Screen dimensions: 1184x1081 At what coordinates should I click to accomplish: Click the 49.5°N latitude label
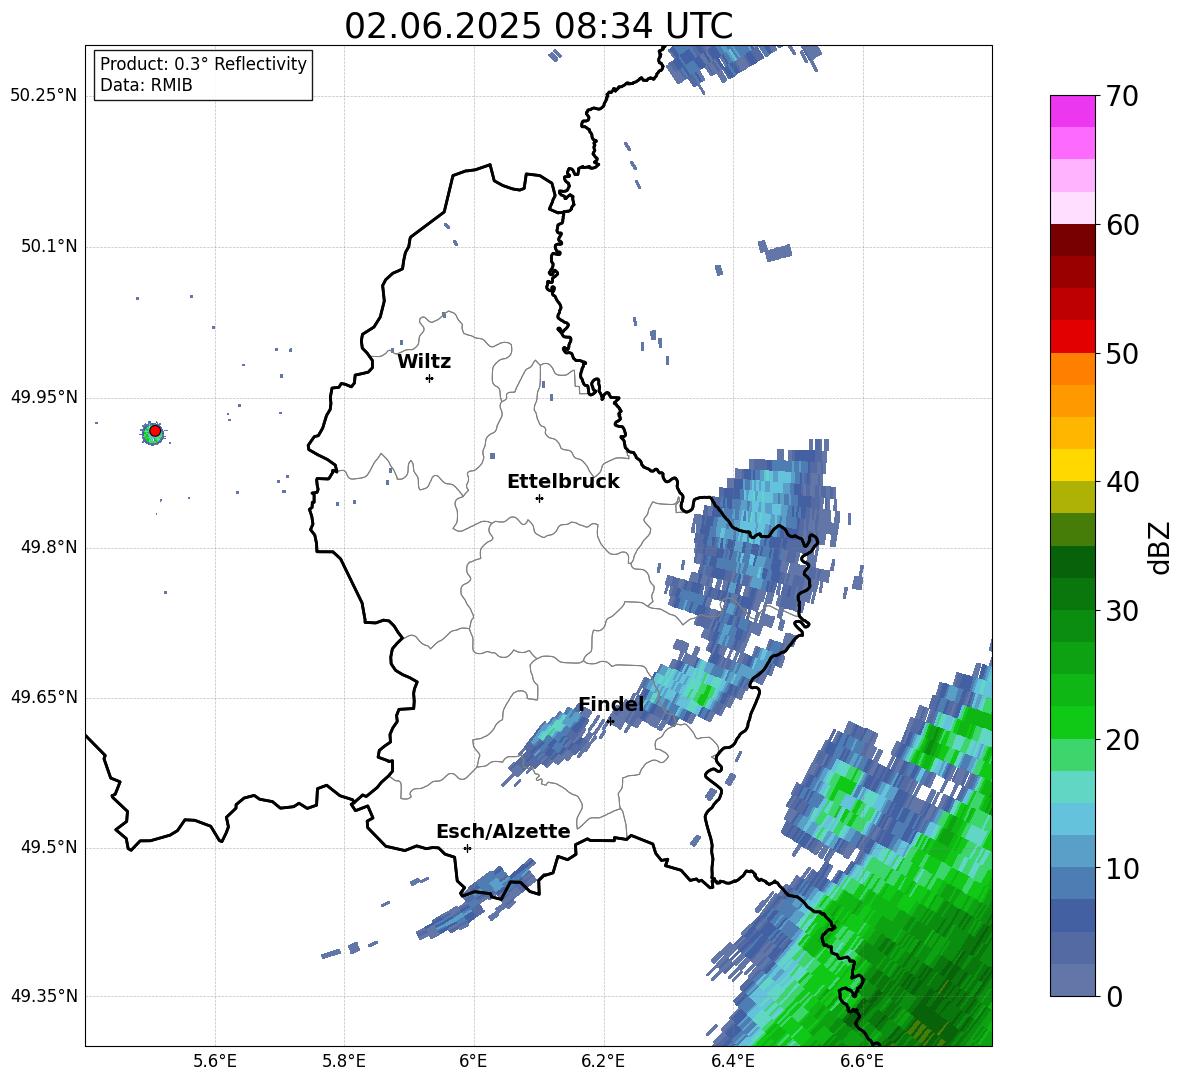(49, 847)
